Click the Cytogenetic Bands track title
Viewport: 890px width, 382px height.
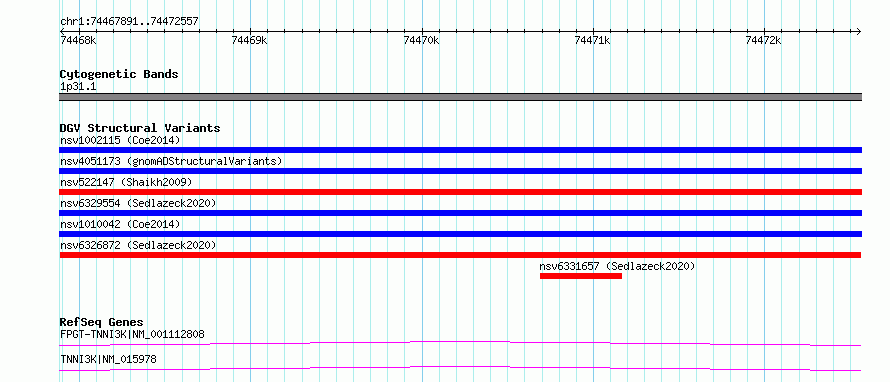[x=119, y=74]
